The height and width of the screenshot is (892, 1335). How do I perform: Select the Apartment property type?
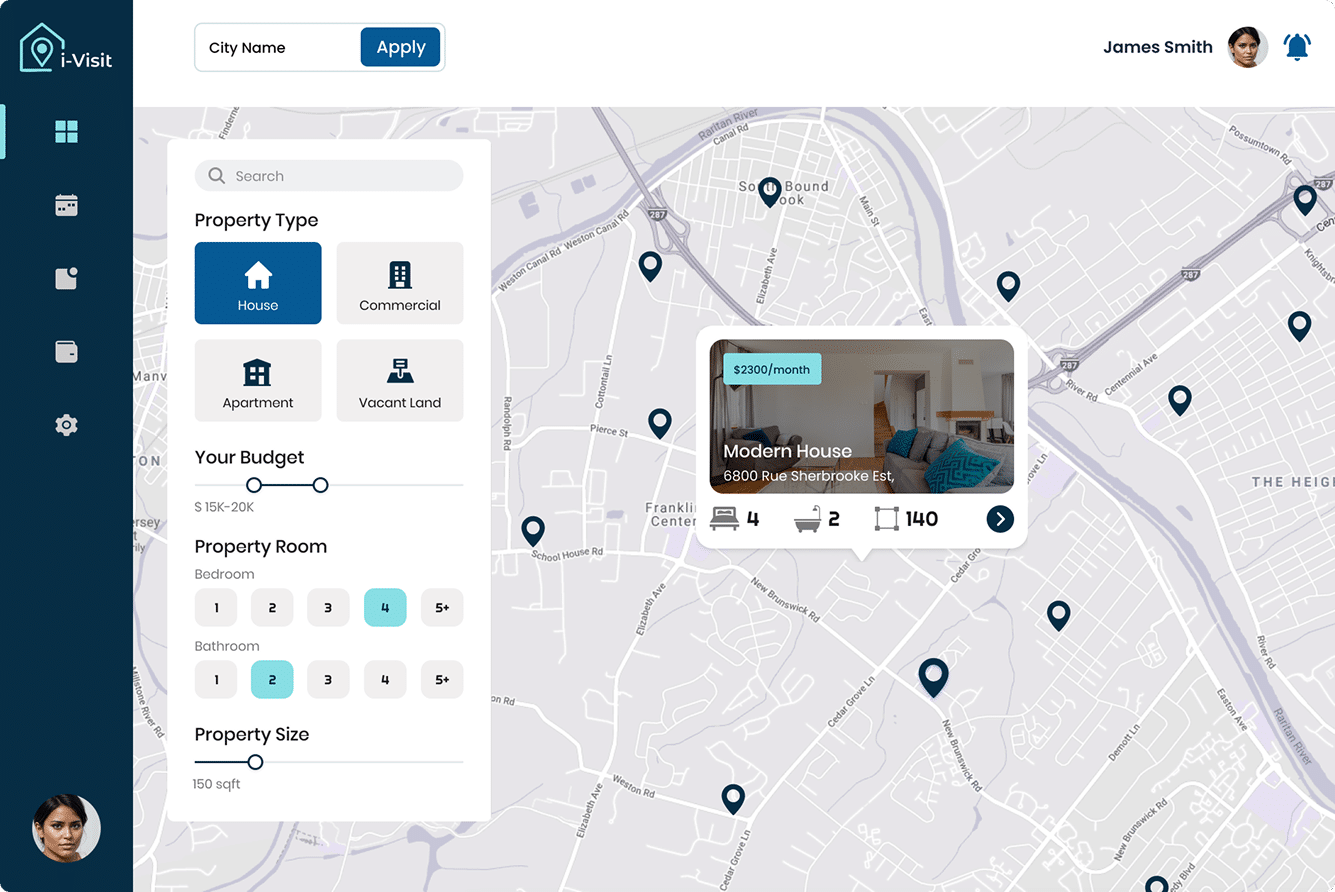point(258,380)
